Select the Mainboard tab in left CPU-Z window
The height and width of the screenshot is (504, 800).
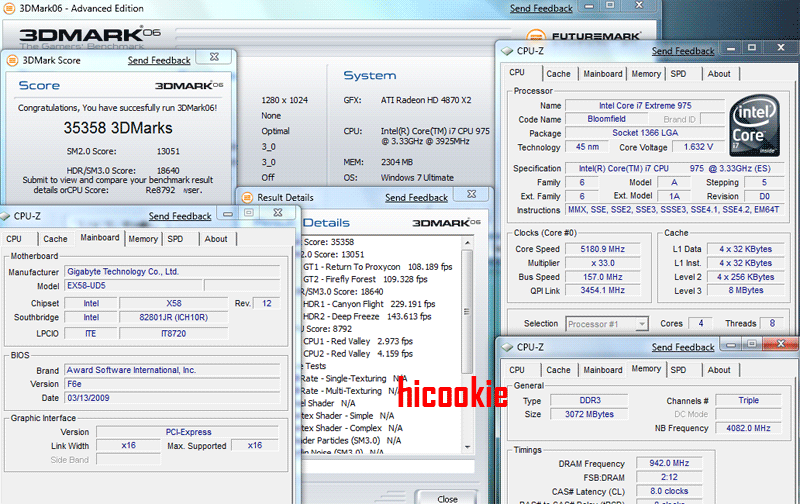[x=99, y=238]
